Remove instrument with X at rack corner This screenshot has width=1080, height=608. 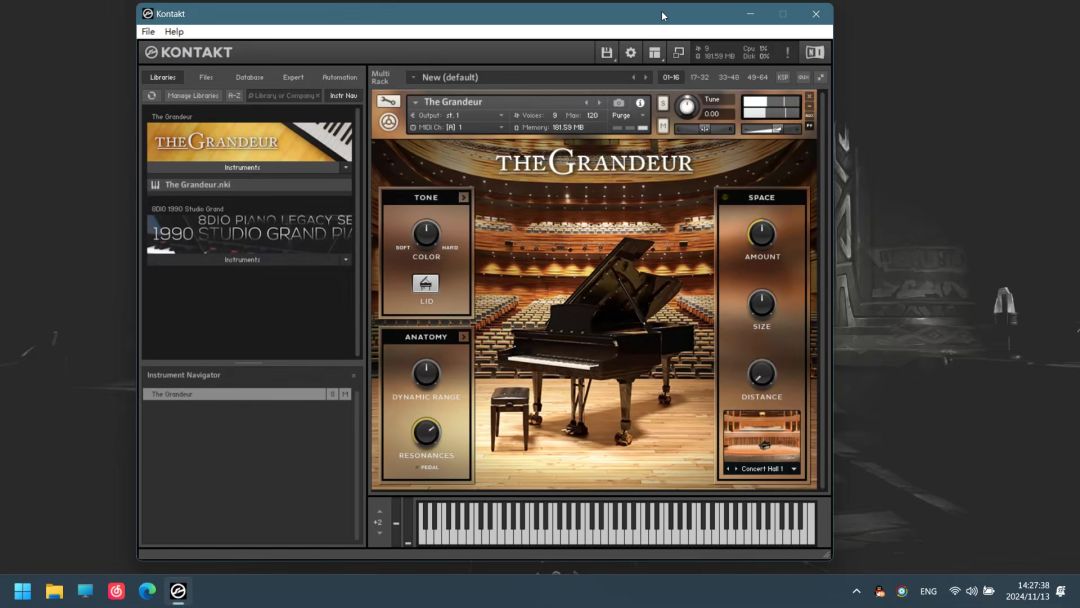point(809,96)
